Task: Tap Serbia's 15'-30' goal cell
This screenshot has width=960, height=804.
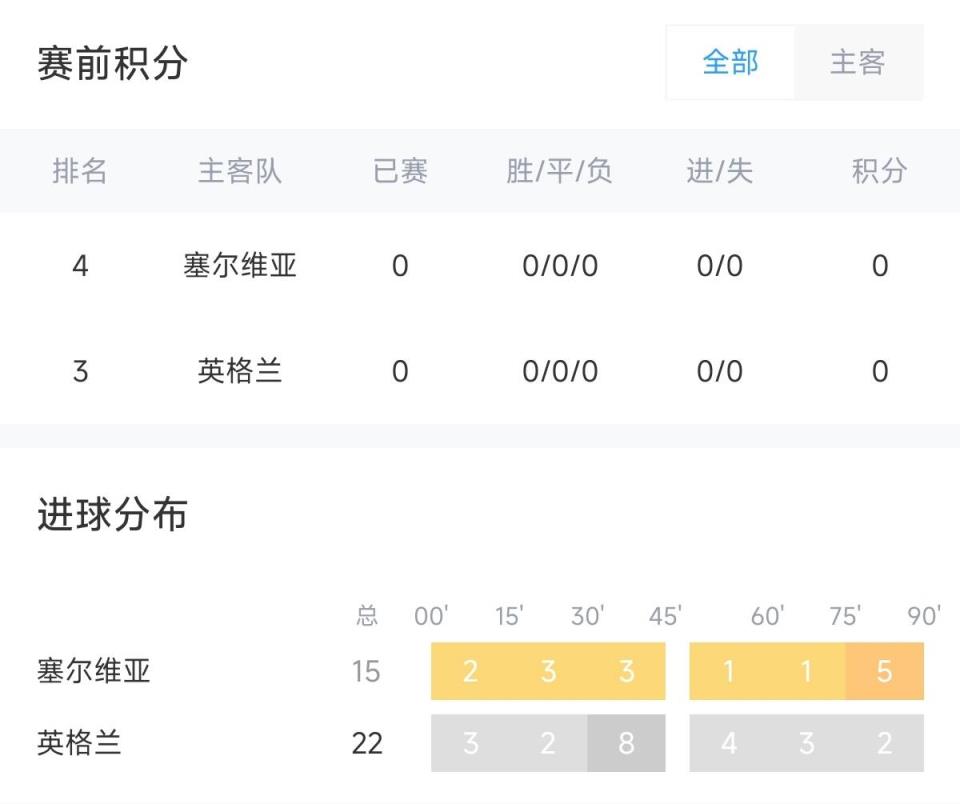Action: click(x=548, y=671)
